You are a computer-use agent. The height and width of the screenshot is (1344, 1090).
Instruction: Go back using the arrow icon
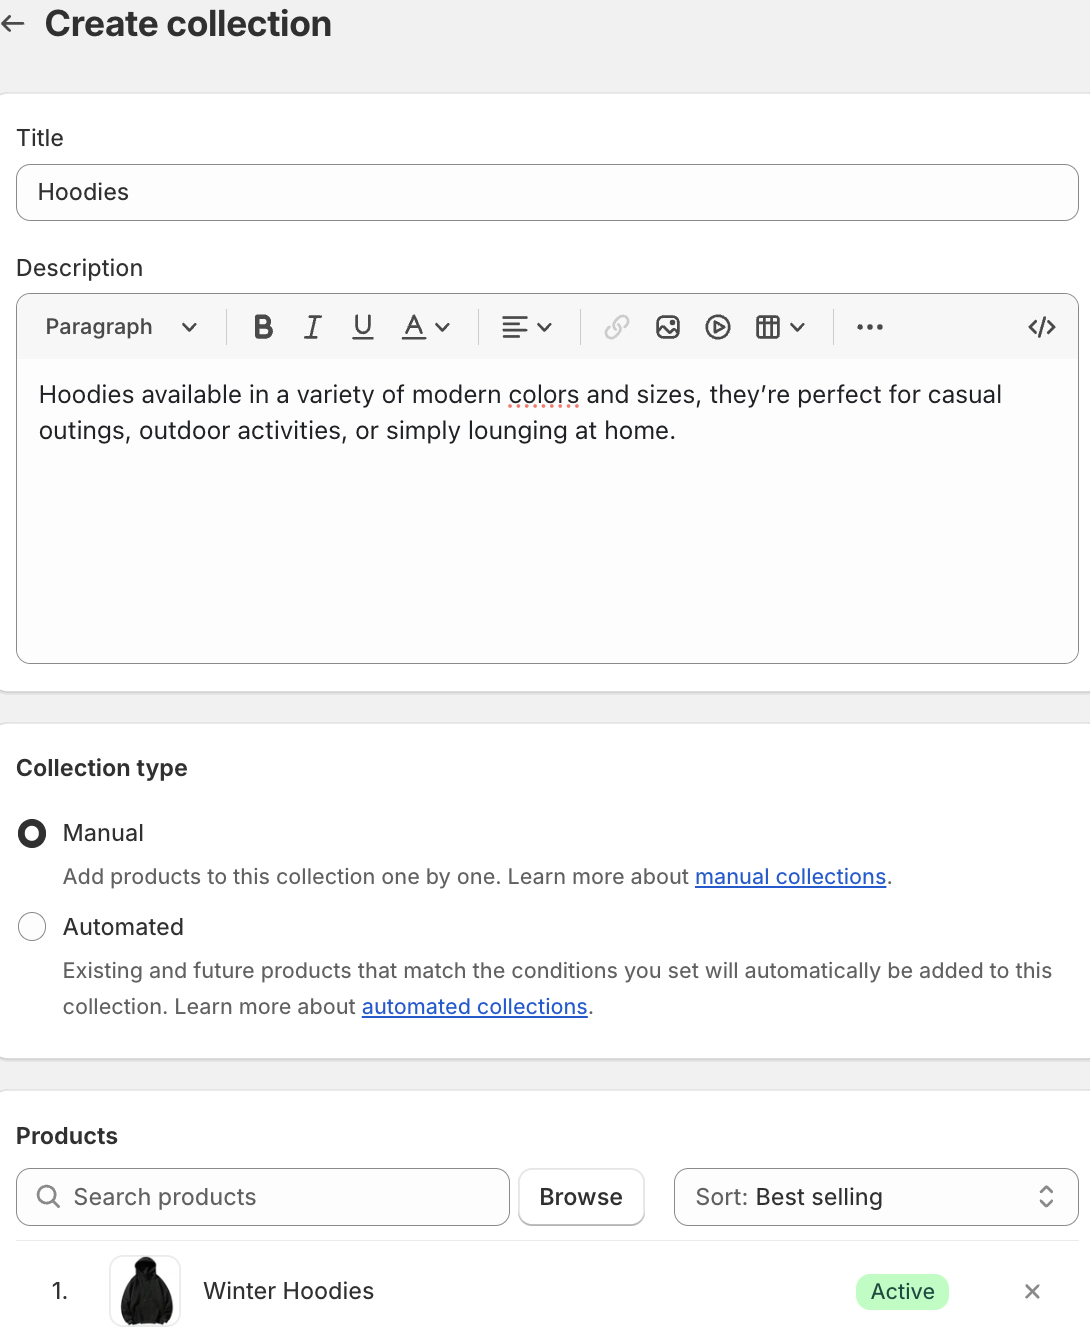tap(14, 23)
